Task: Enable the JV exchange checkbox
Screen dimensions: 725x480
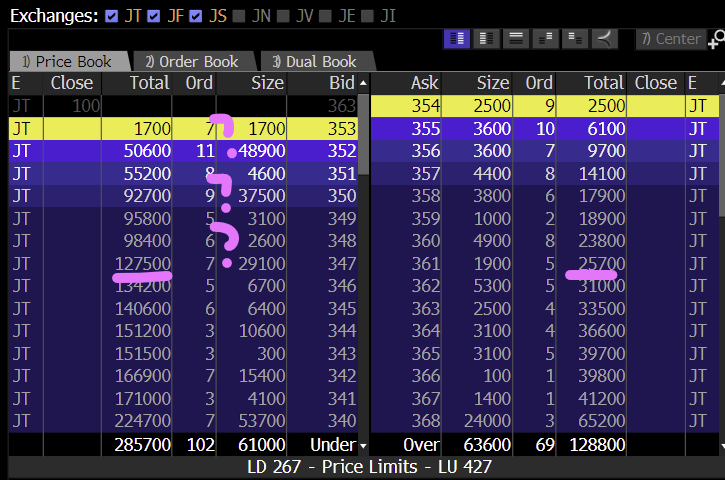Action: pos(283,16)
